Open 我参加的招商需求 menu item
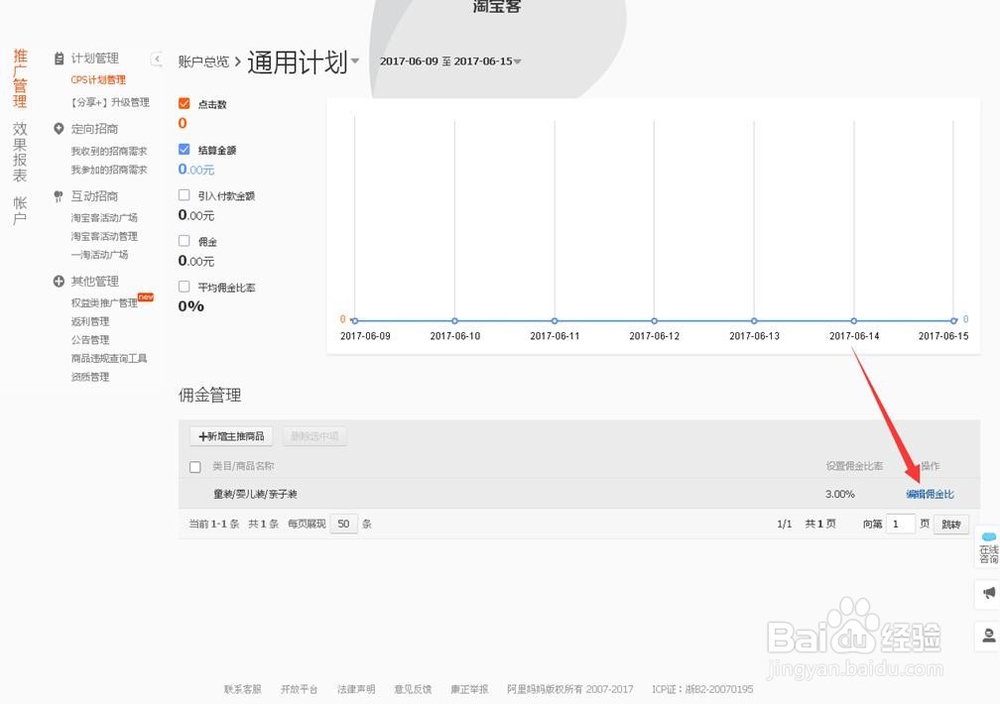1000x704 pixels. click(109, 170)
